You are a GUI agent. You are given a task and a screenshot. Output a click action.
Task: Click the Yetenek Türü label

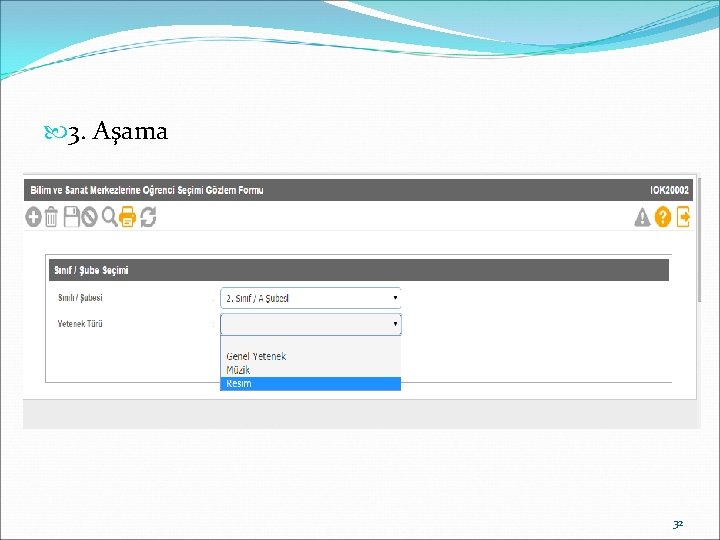click(80, 324)
